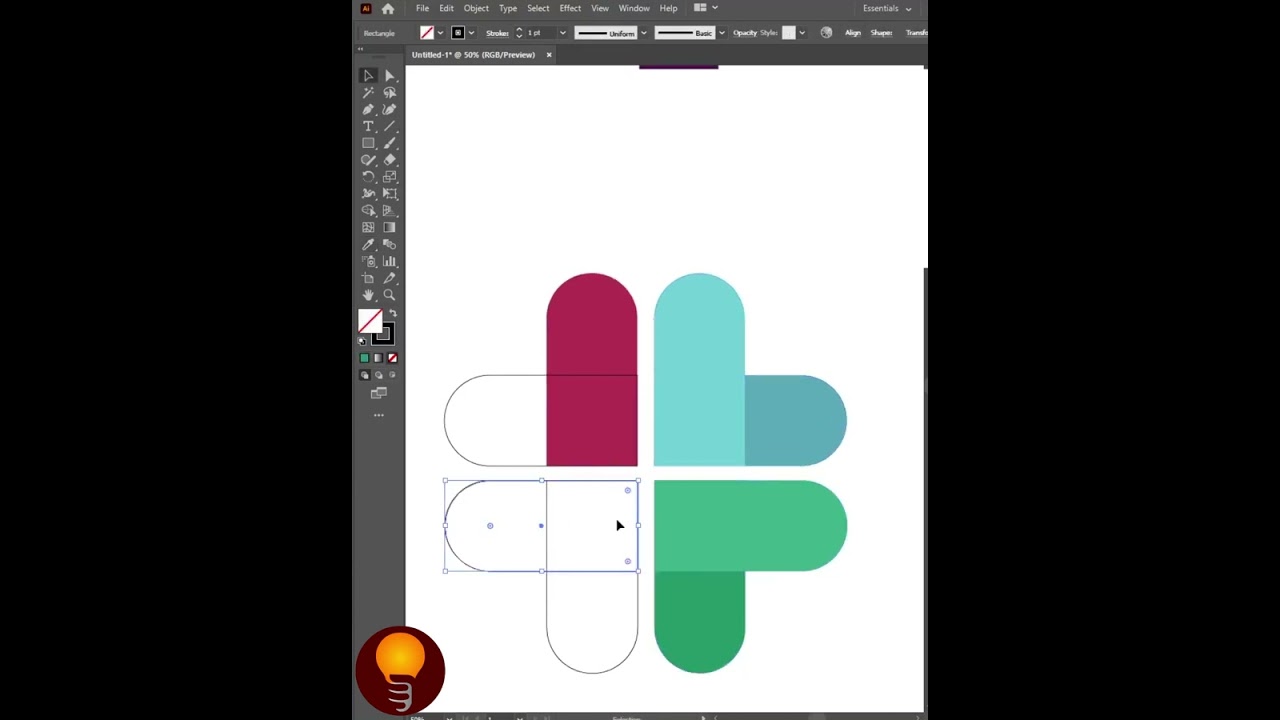The width and height of the screenshot is (1280, 720).
Task: Click the Align panel link
Action: pyautogui.click(x=853, y=33)
